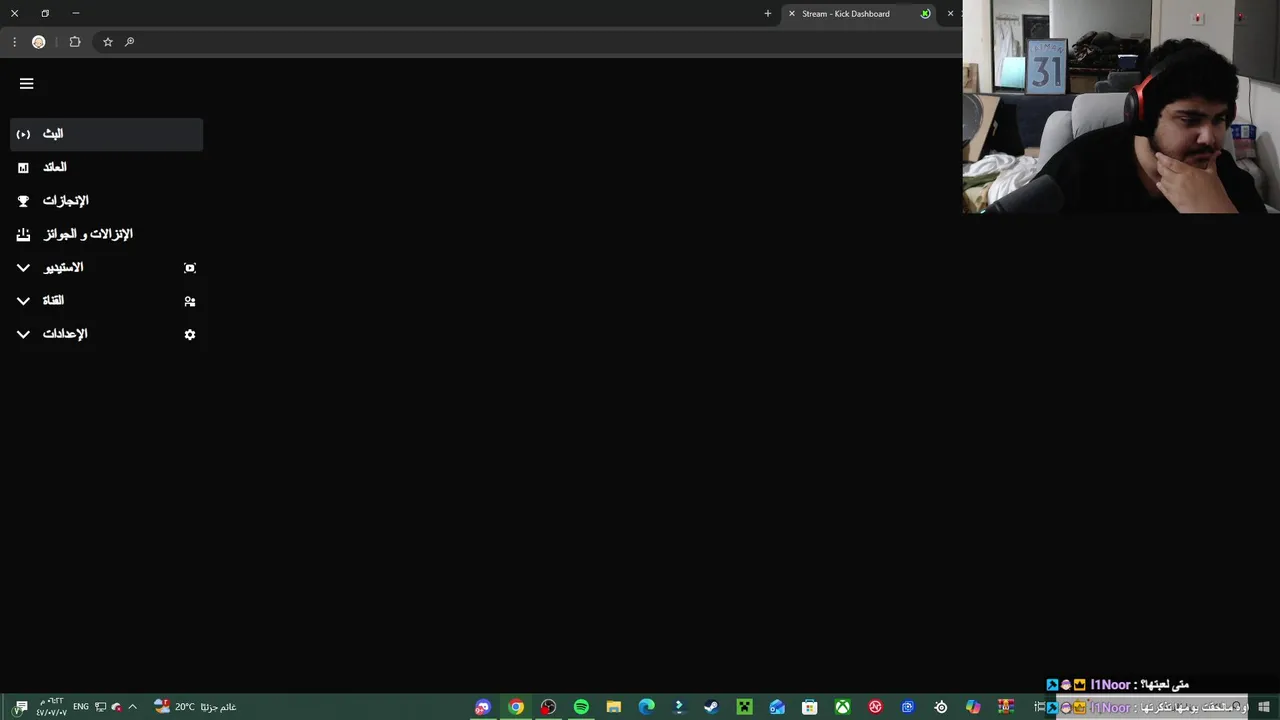This screenshot has width=1280, height=720.
Task: Open WinRAR from the taskbar
Action: 1006,707
